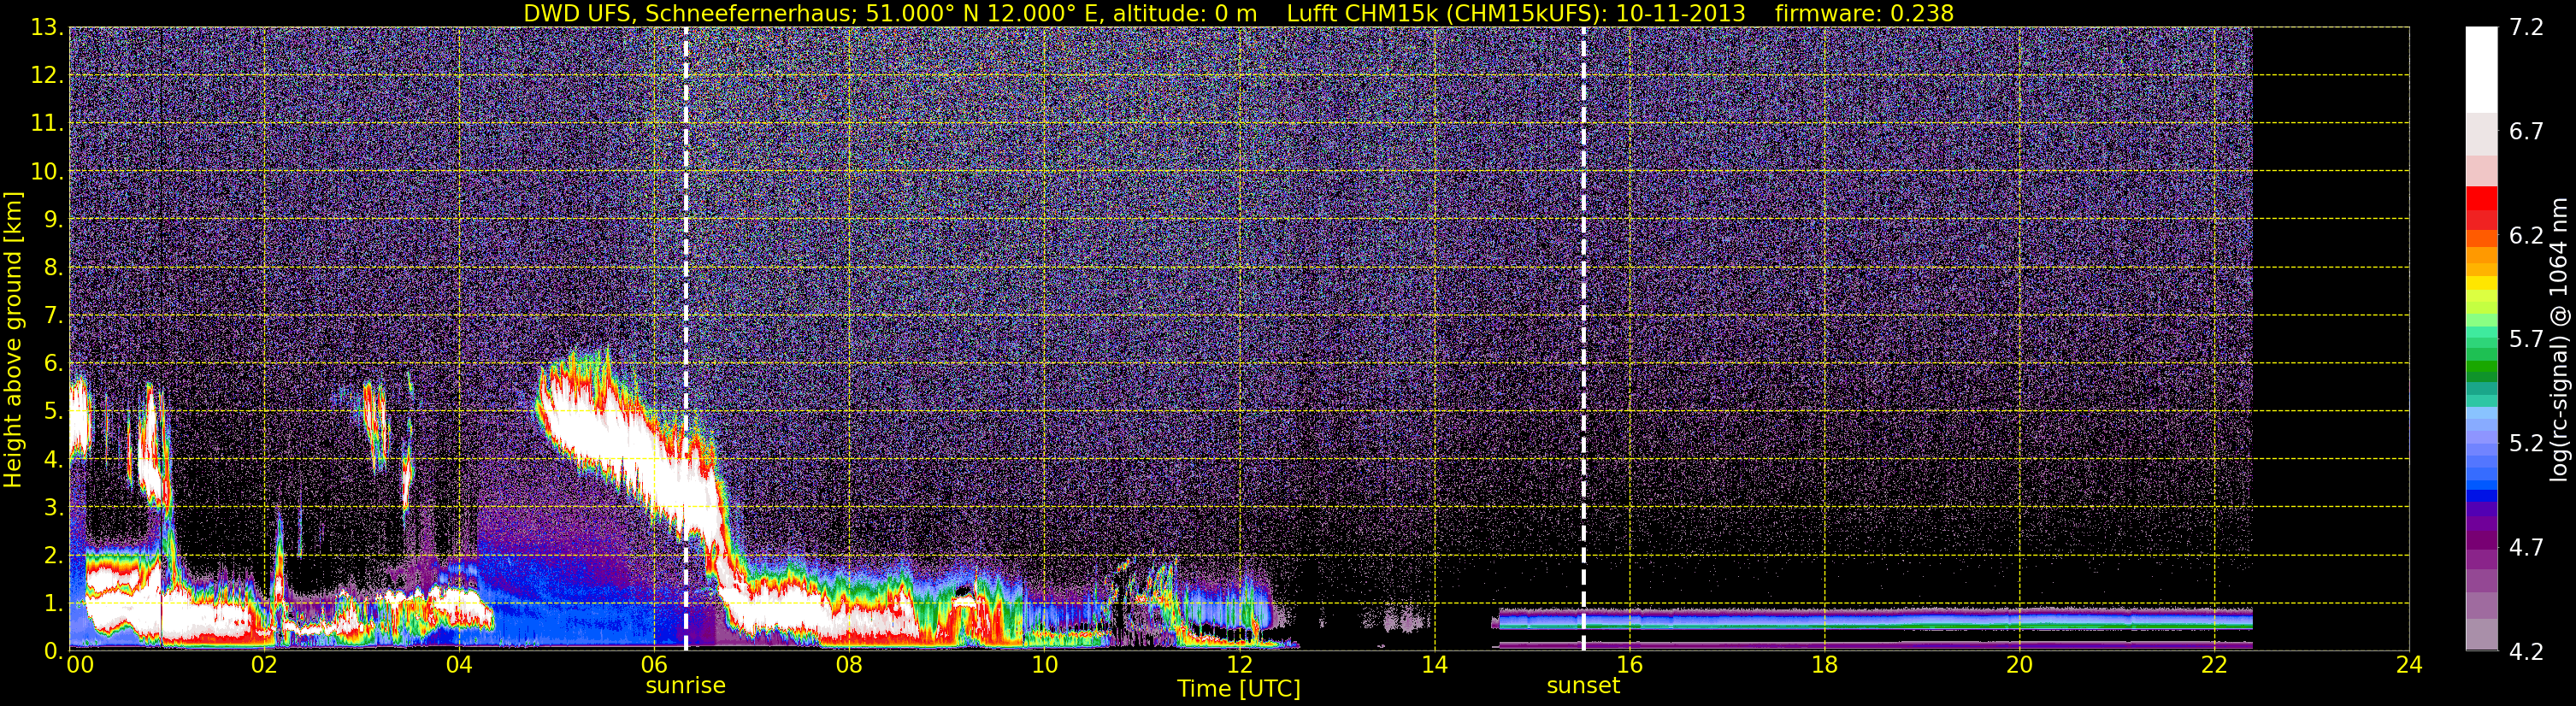
Task: Click the height axis tick '12.'
Action: click(46, 76)
